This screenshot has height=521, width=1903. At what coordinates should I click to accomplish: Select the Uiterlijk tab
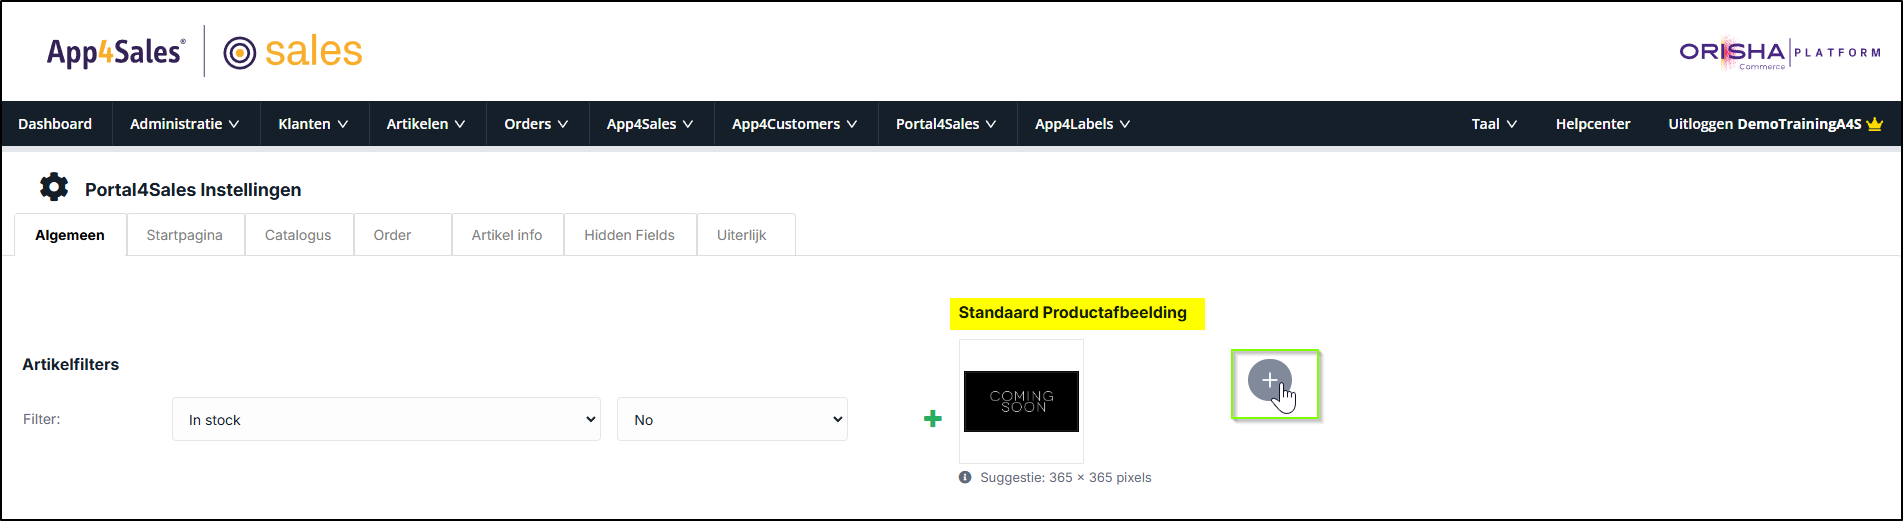point(742,235)
